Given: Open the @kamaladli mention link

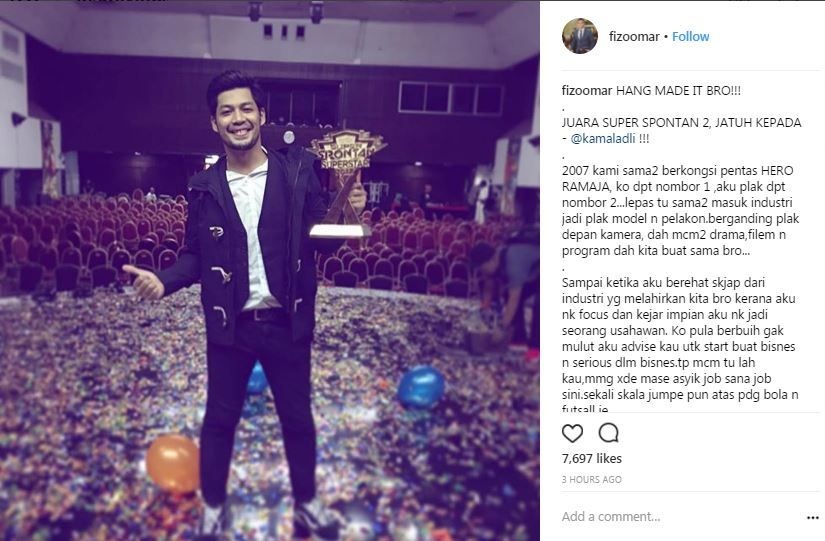Looking at the screenshot, I should (x=603, y=138).
